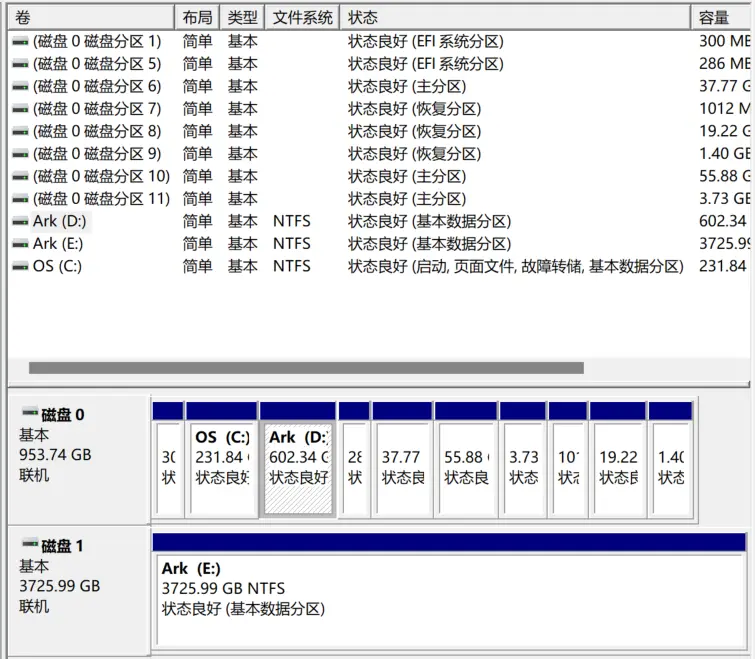Click the volume icon for 磁盘 0 磁盘分区 7
The image size is (755, 659).
pos(20,109)
